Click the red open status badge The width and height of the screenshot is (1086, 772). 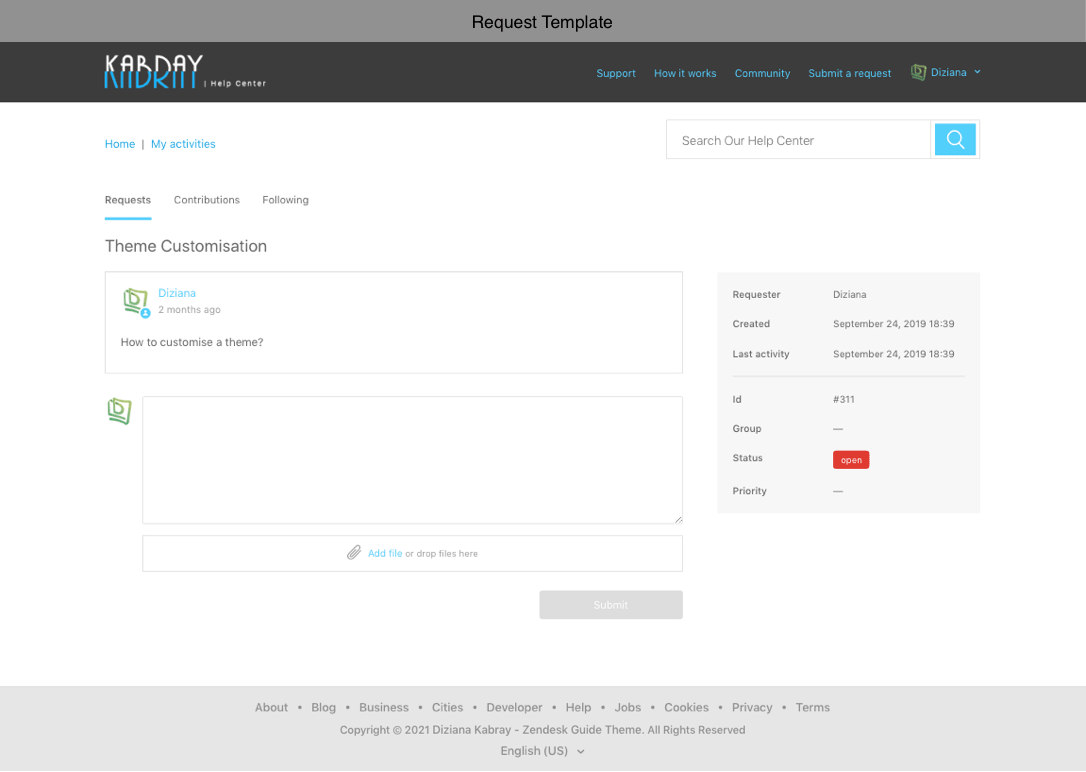(851, 460)
